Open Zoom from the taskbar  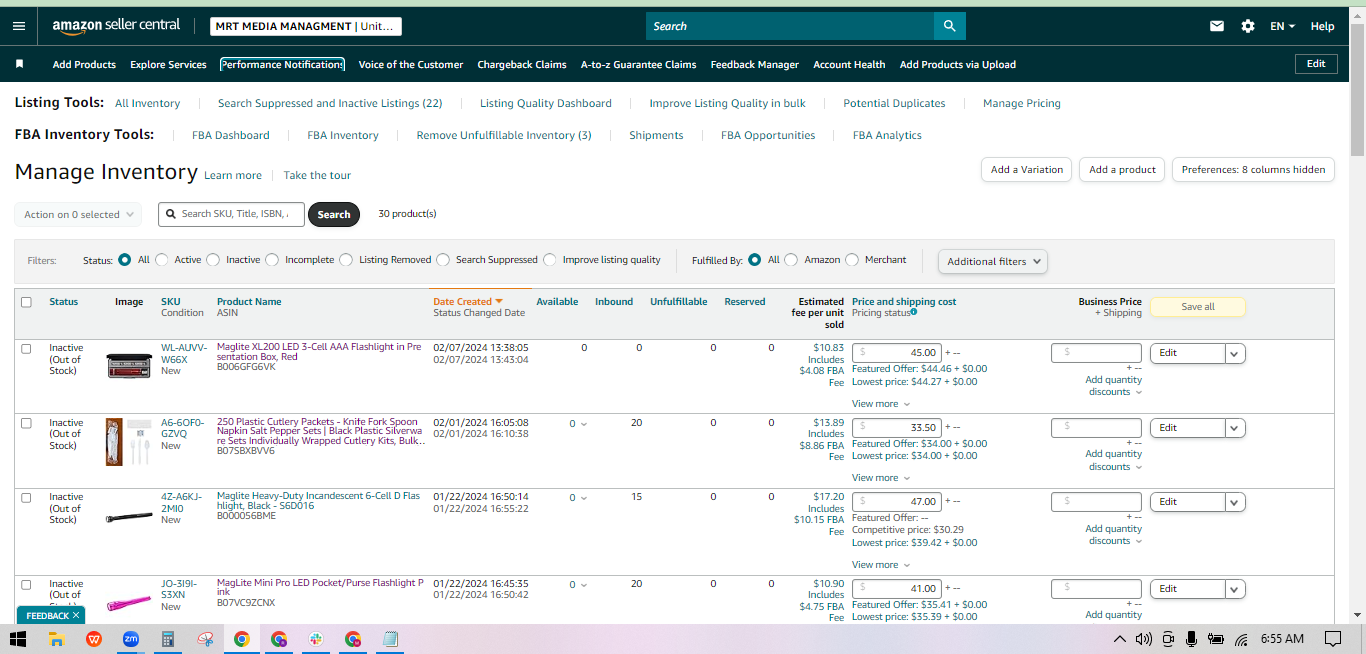pyautogui.click(x=130, y=639)
